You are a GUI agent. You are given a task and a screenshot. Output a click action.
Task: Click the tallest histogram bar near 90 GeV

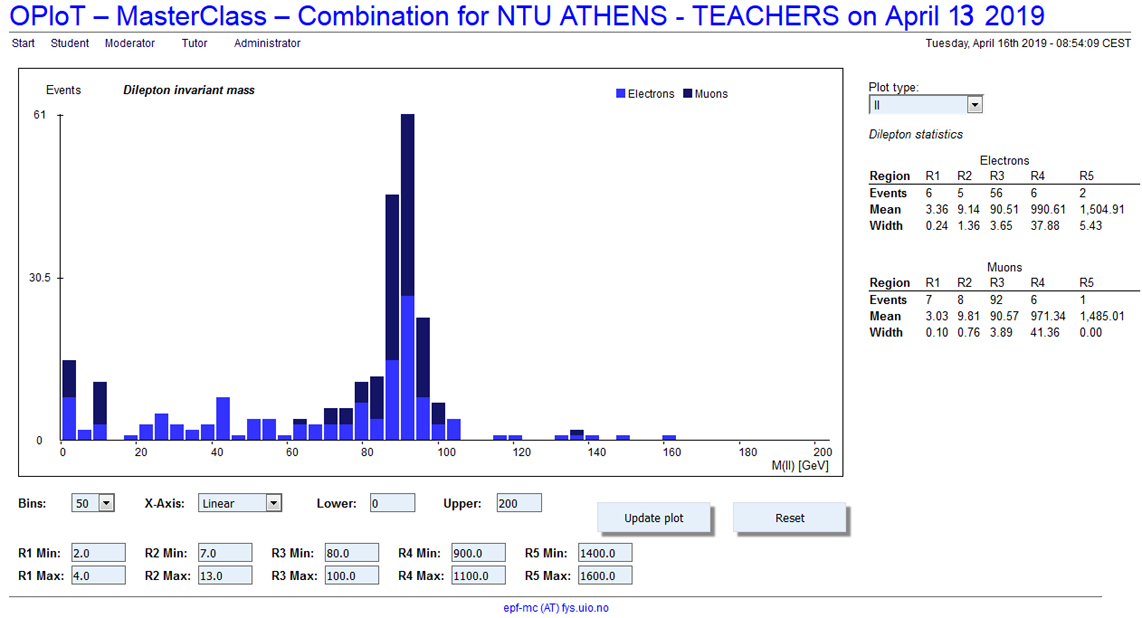pyautogui.click(x=407, y=277)
